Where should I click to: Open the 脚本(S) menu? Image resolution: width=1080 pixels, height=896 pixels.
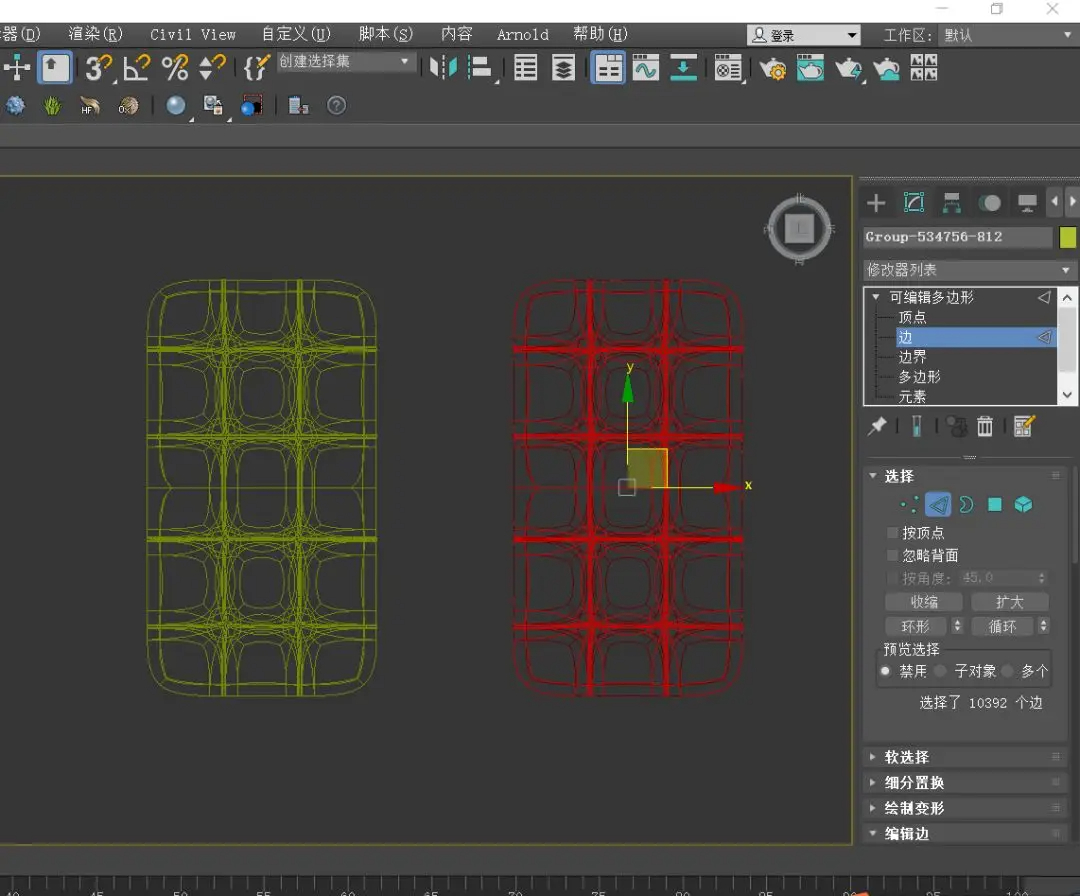point(385,34)
